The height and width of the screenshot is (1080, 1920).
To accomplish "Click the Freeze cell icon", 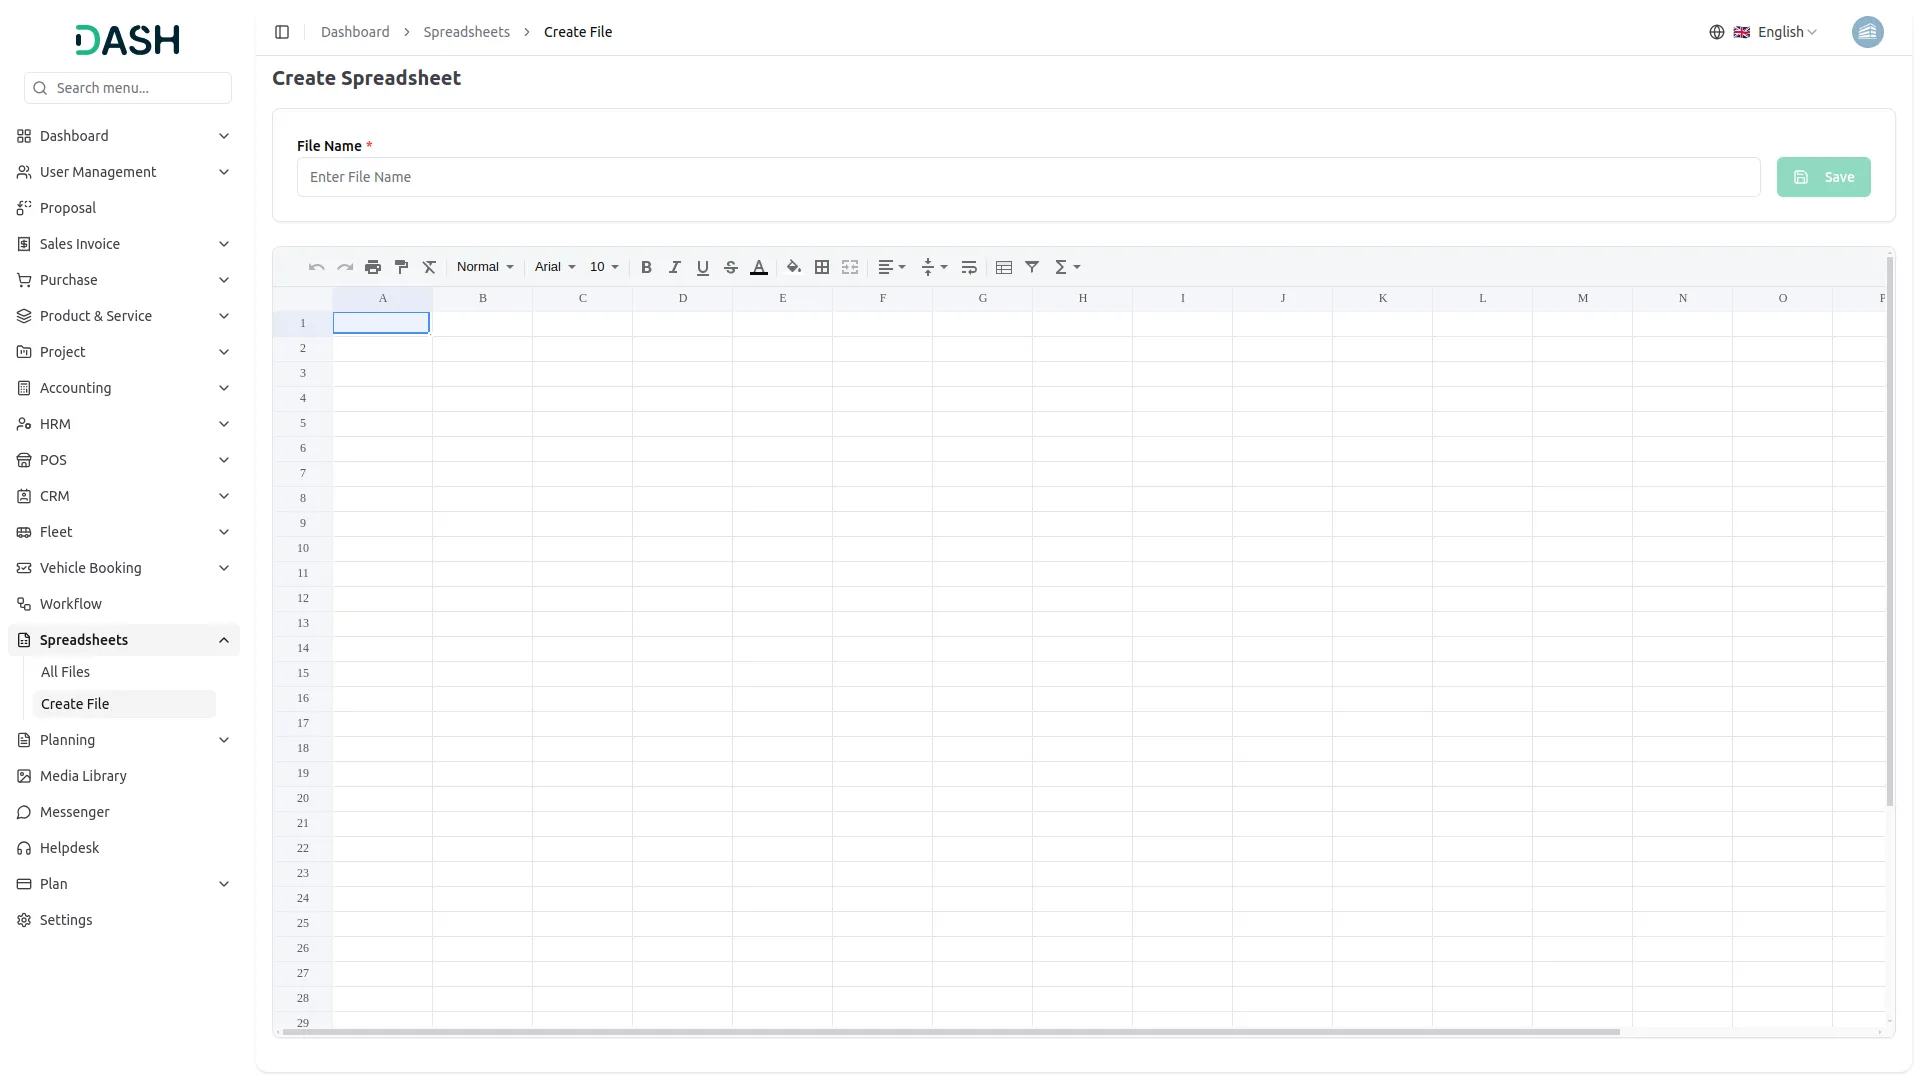I will pyautogui.click(x=1004, y=267).
